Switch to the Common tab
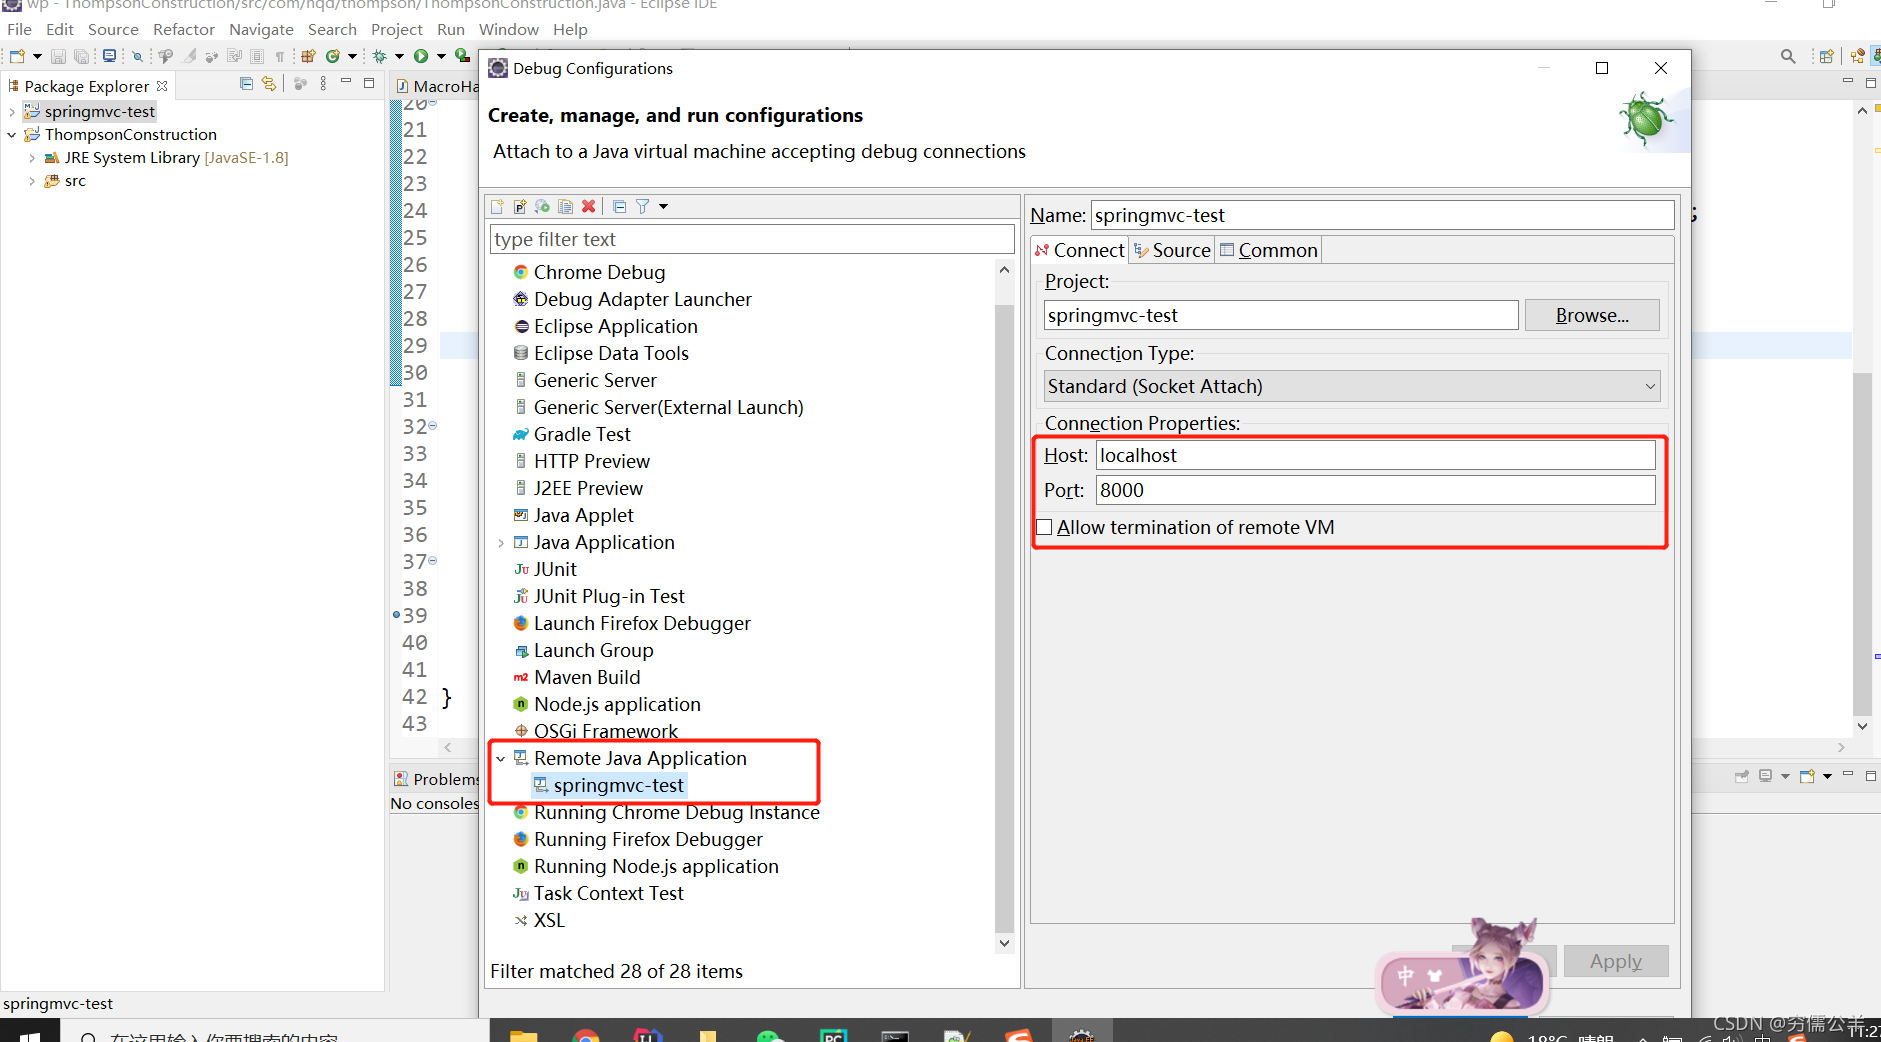This screenshot has width=1881, height=1042. [x=1268, y=250]
